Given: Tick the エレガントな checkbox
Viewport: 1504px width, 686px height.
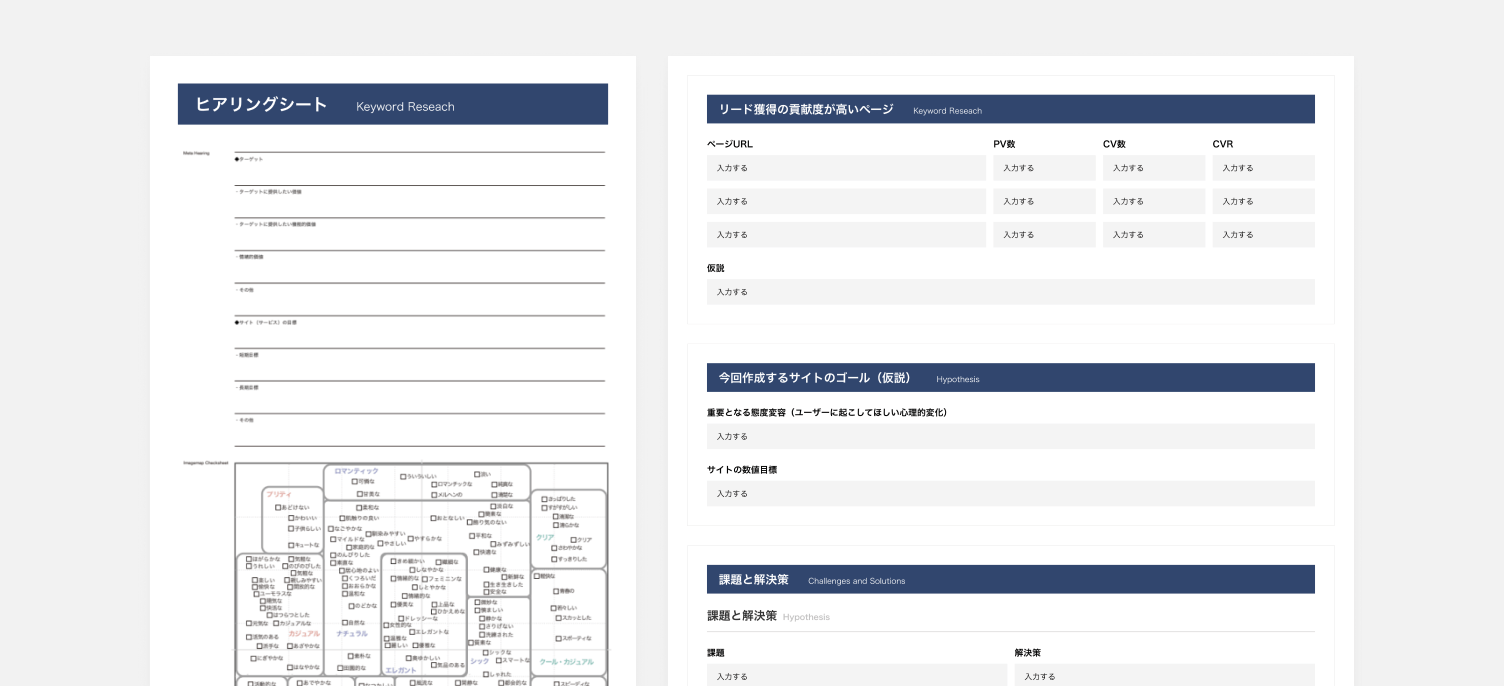Looking at the screenshot, I should [411, 632].
